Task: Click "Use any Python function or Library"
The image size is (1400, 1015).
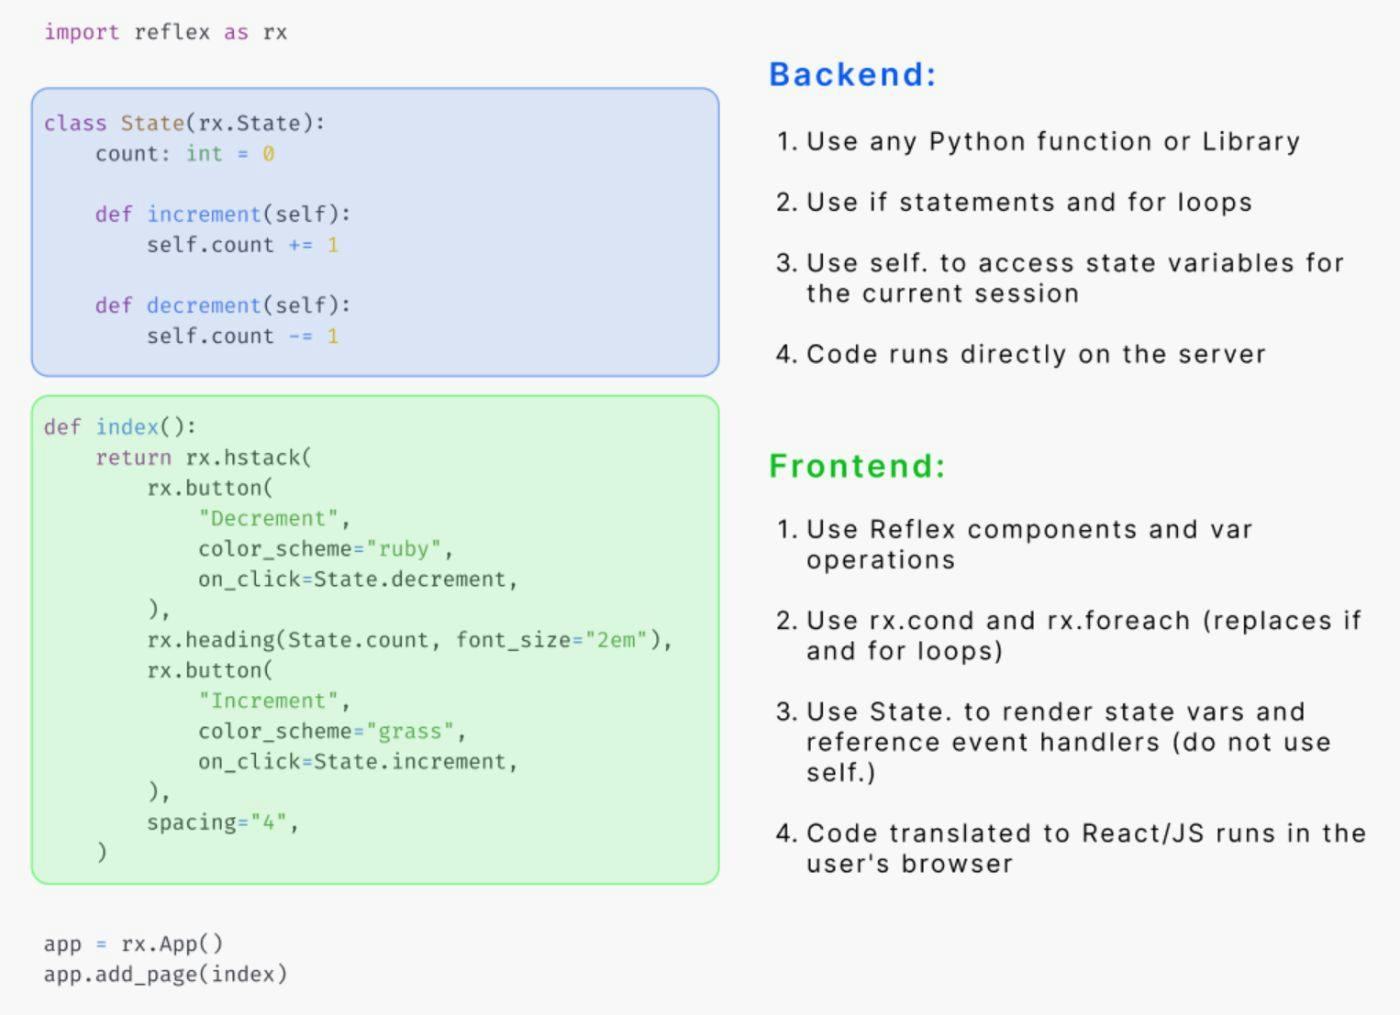Action: (x=1052, y=142)
